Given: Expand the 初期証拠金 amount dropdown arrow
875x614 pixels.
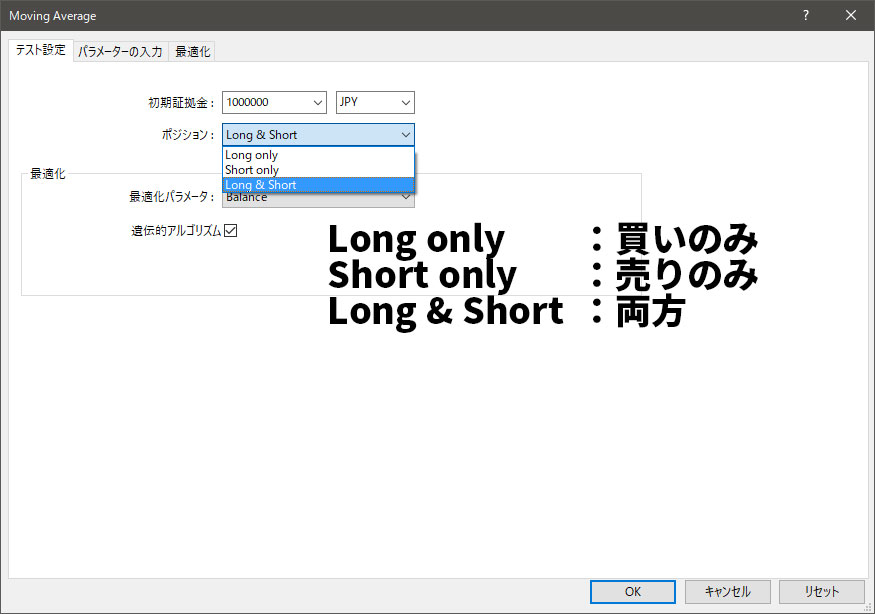Looking at the screenshot, I should pos(318,102).
